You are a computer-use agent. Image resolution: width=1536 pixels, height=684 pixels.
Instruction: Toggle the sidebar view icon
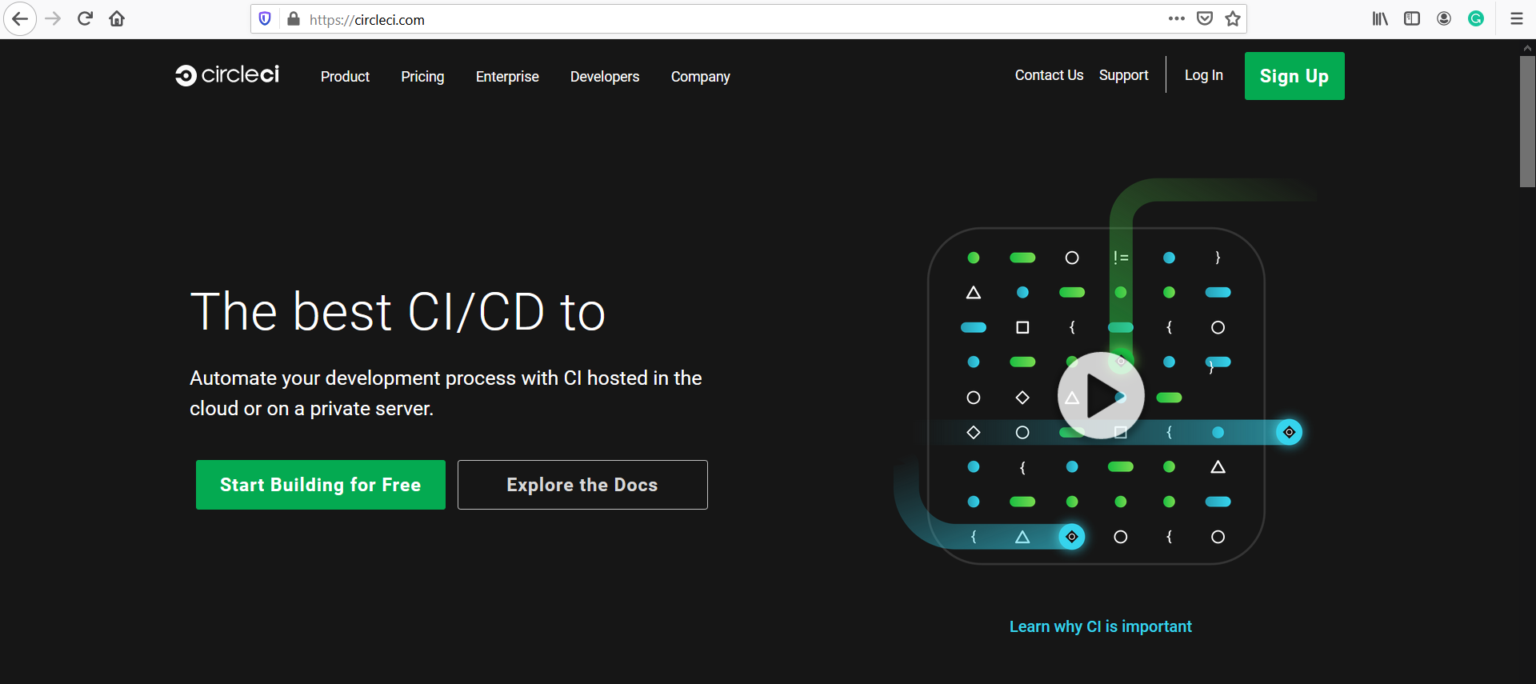click(x=1412, y=19)
